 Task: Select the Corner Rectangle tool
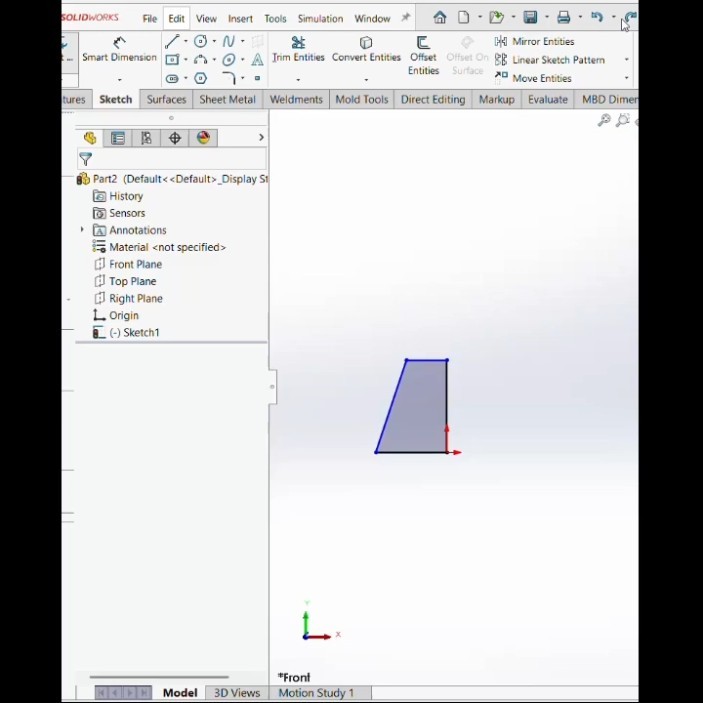(x=172, y=60)
